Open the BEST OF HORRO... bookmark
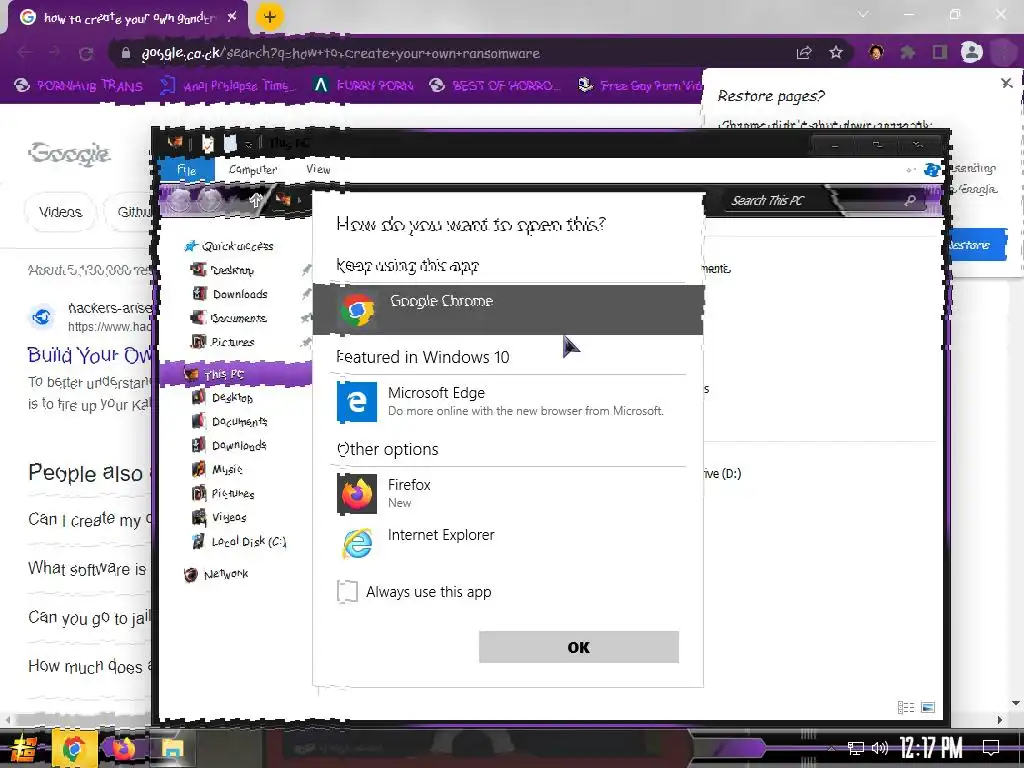This screenshot has height=768, width=1024. pos(495,86)
